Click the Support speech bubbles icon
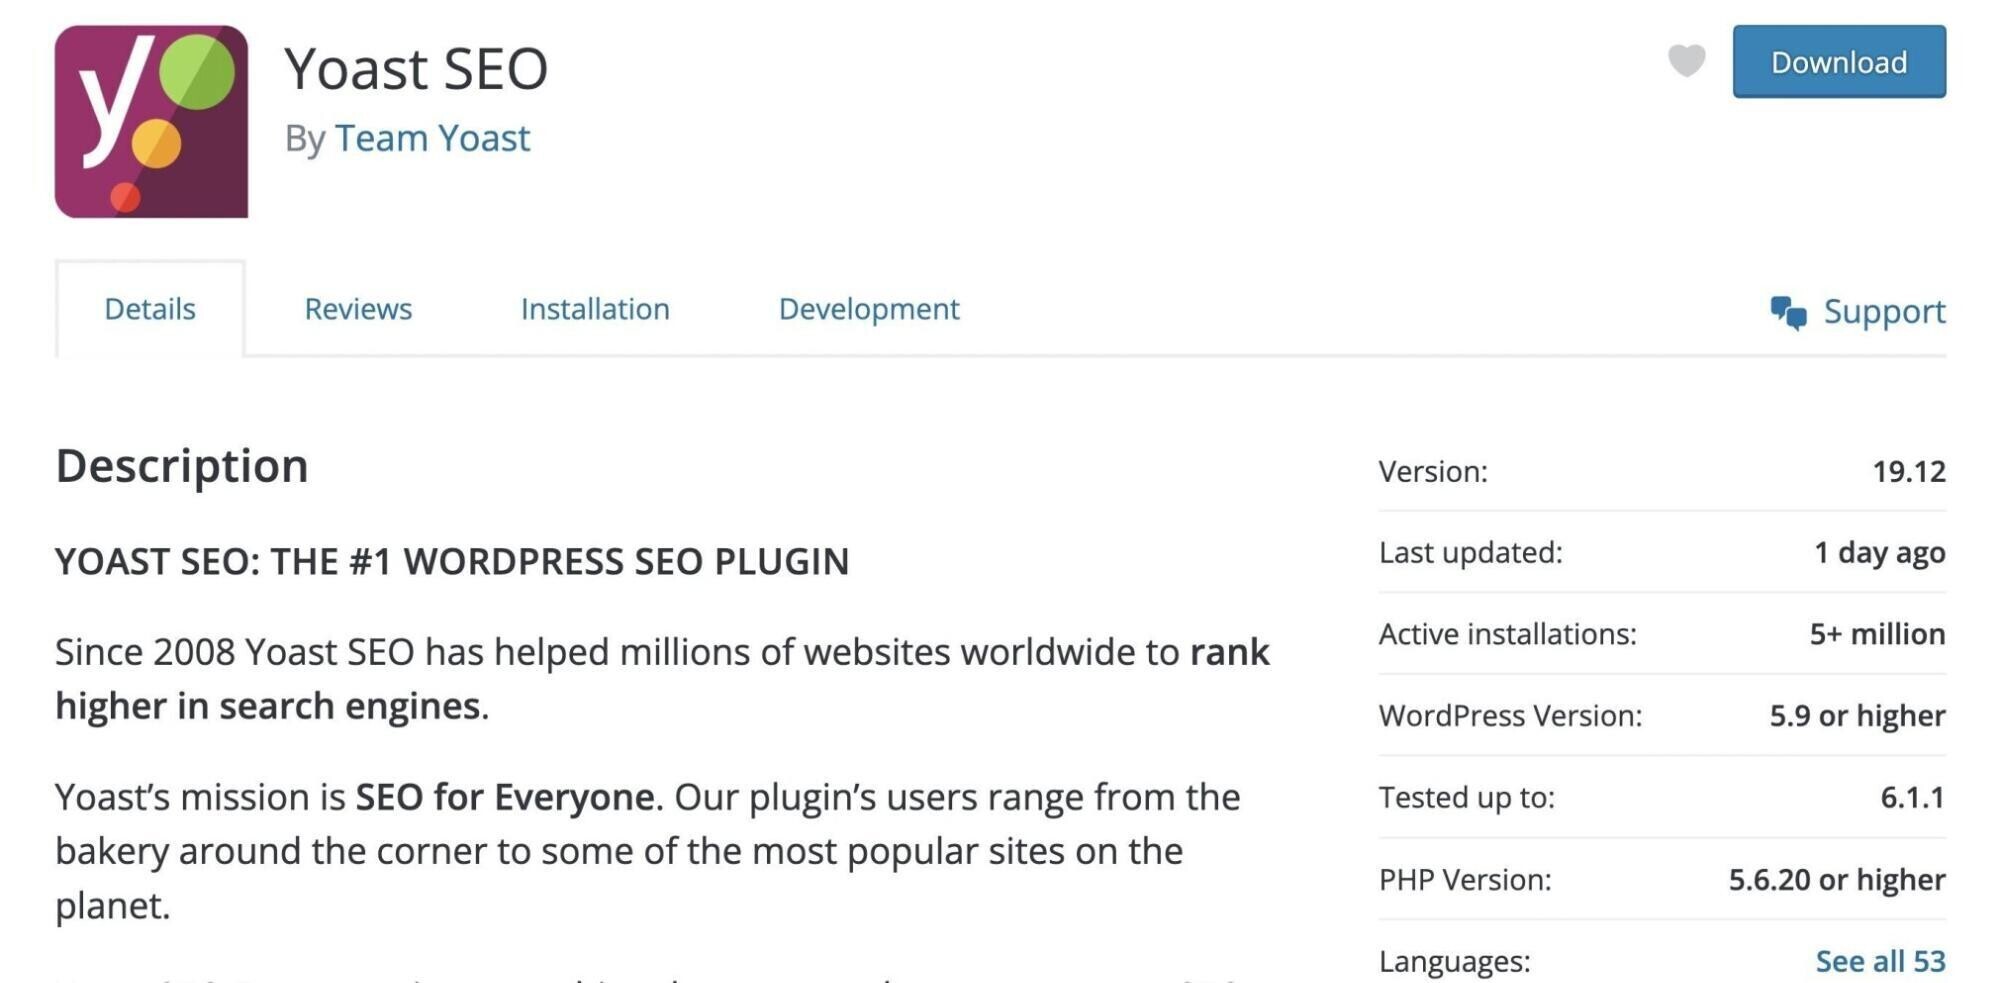1999x983 pixels. (x=1788, y=312)
